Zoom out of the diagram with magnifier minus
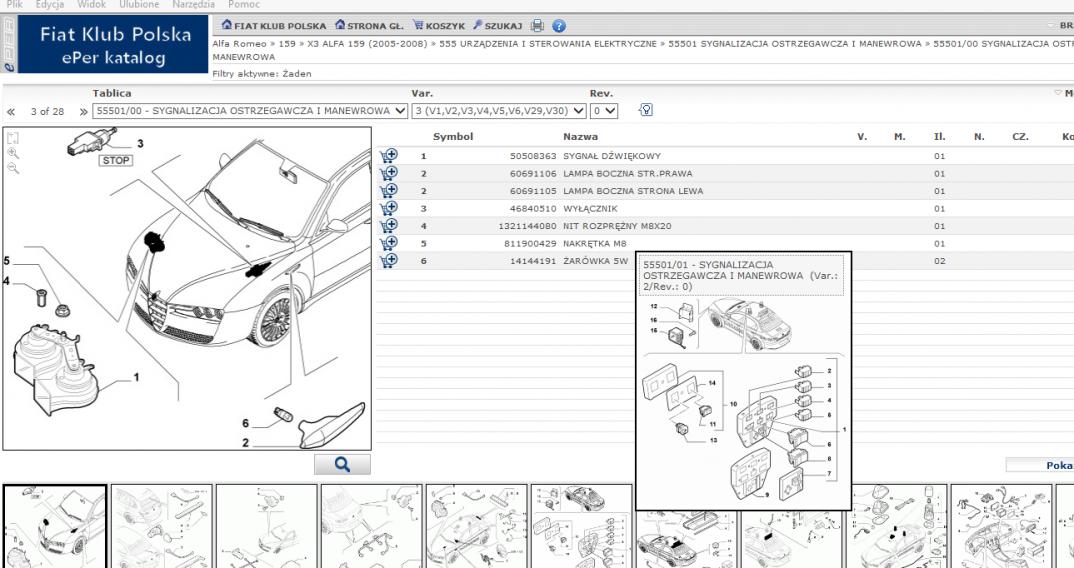 point(12,168)
